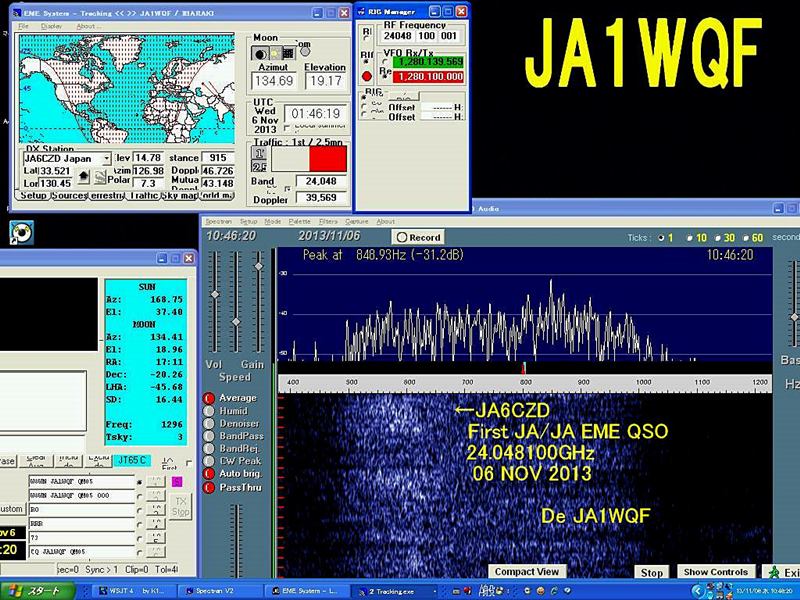
Task: Click the CQ JA1WQF TX message field
Action: [82, 552]
